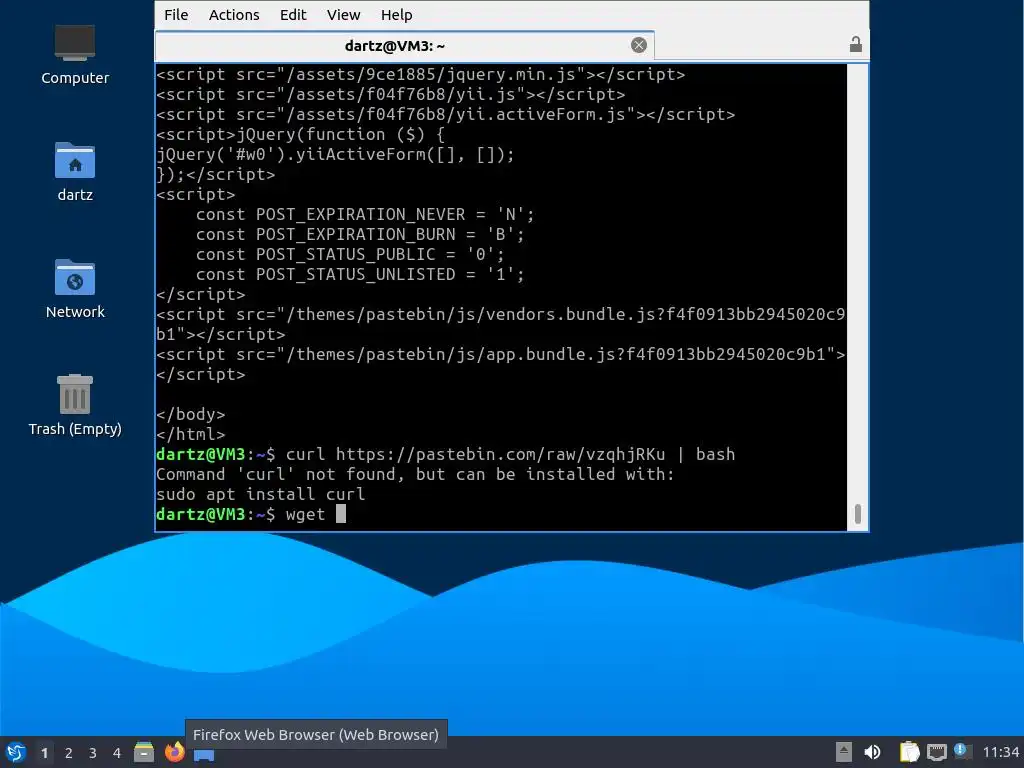
Task: Click the "Command 'curl' not found" line
Action: pos(415,474)
